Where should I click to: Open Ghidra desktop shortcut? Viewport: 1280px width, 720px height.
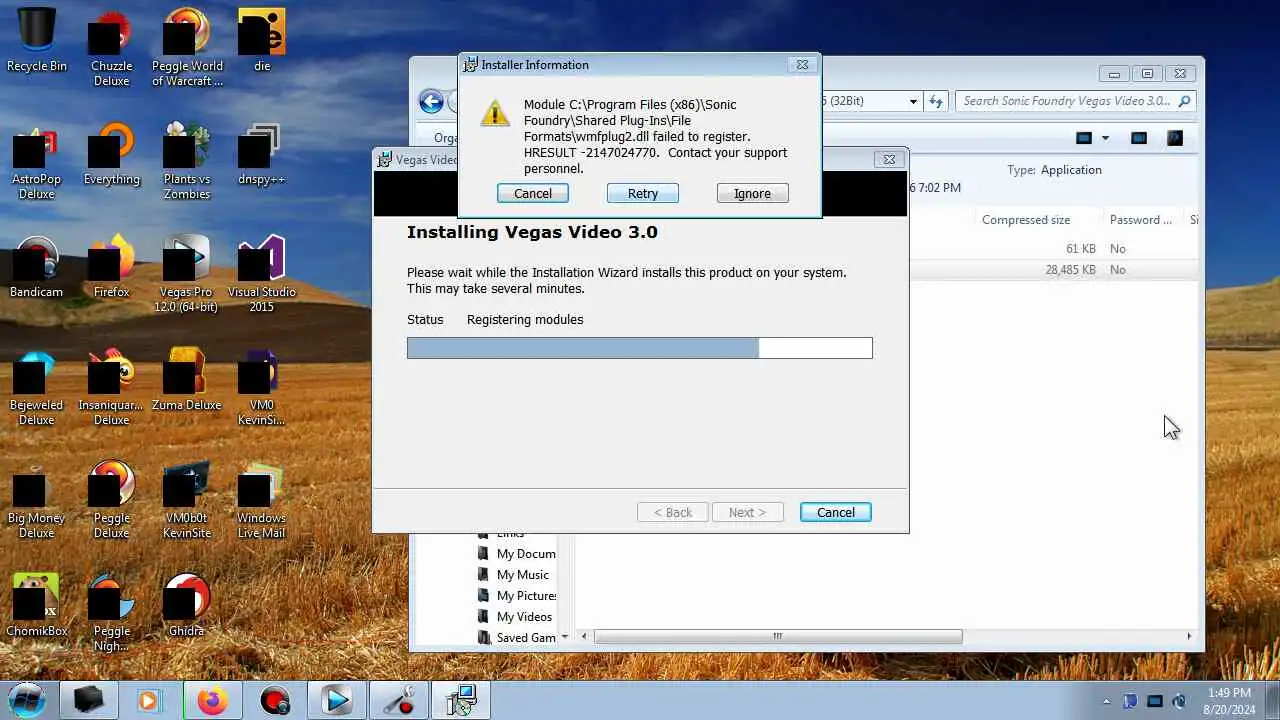click(187, 606)
